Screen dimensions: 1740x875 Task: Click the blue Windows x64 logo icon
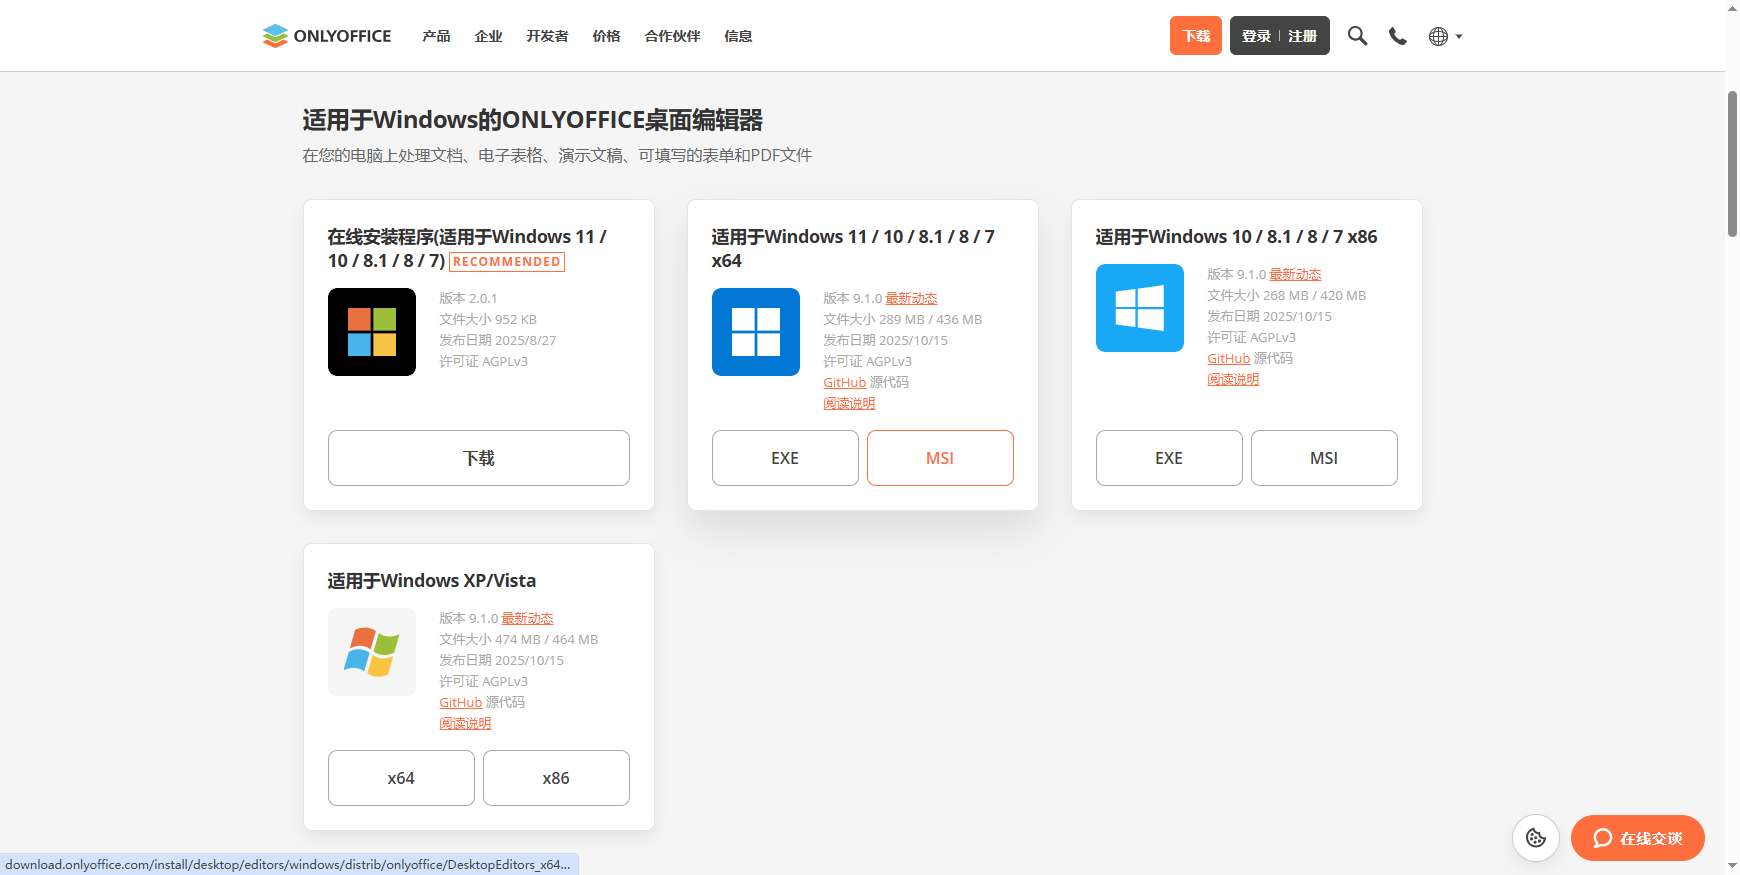click(x=756, y=332)
